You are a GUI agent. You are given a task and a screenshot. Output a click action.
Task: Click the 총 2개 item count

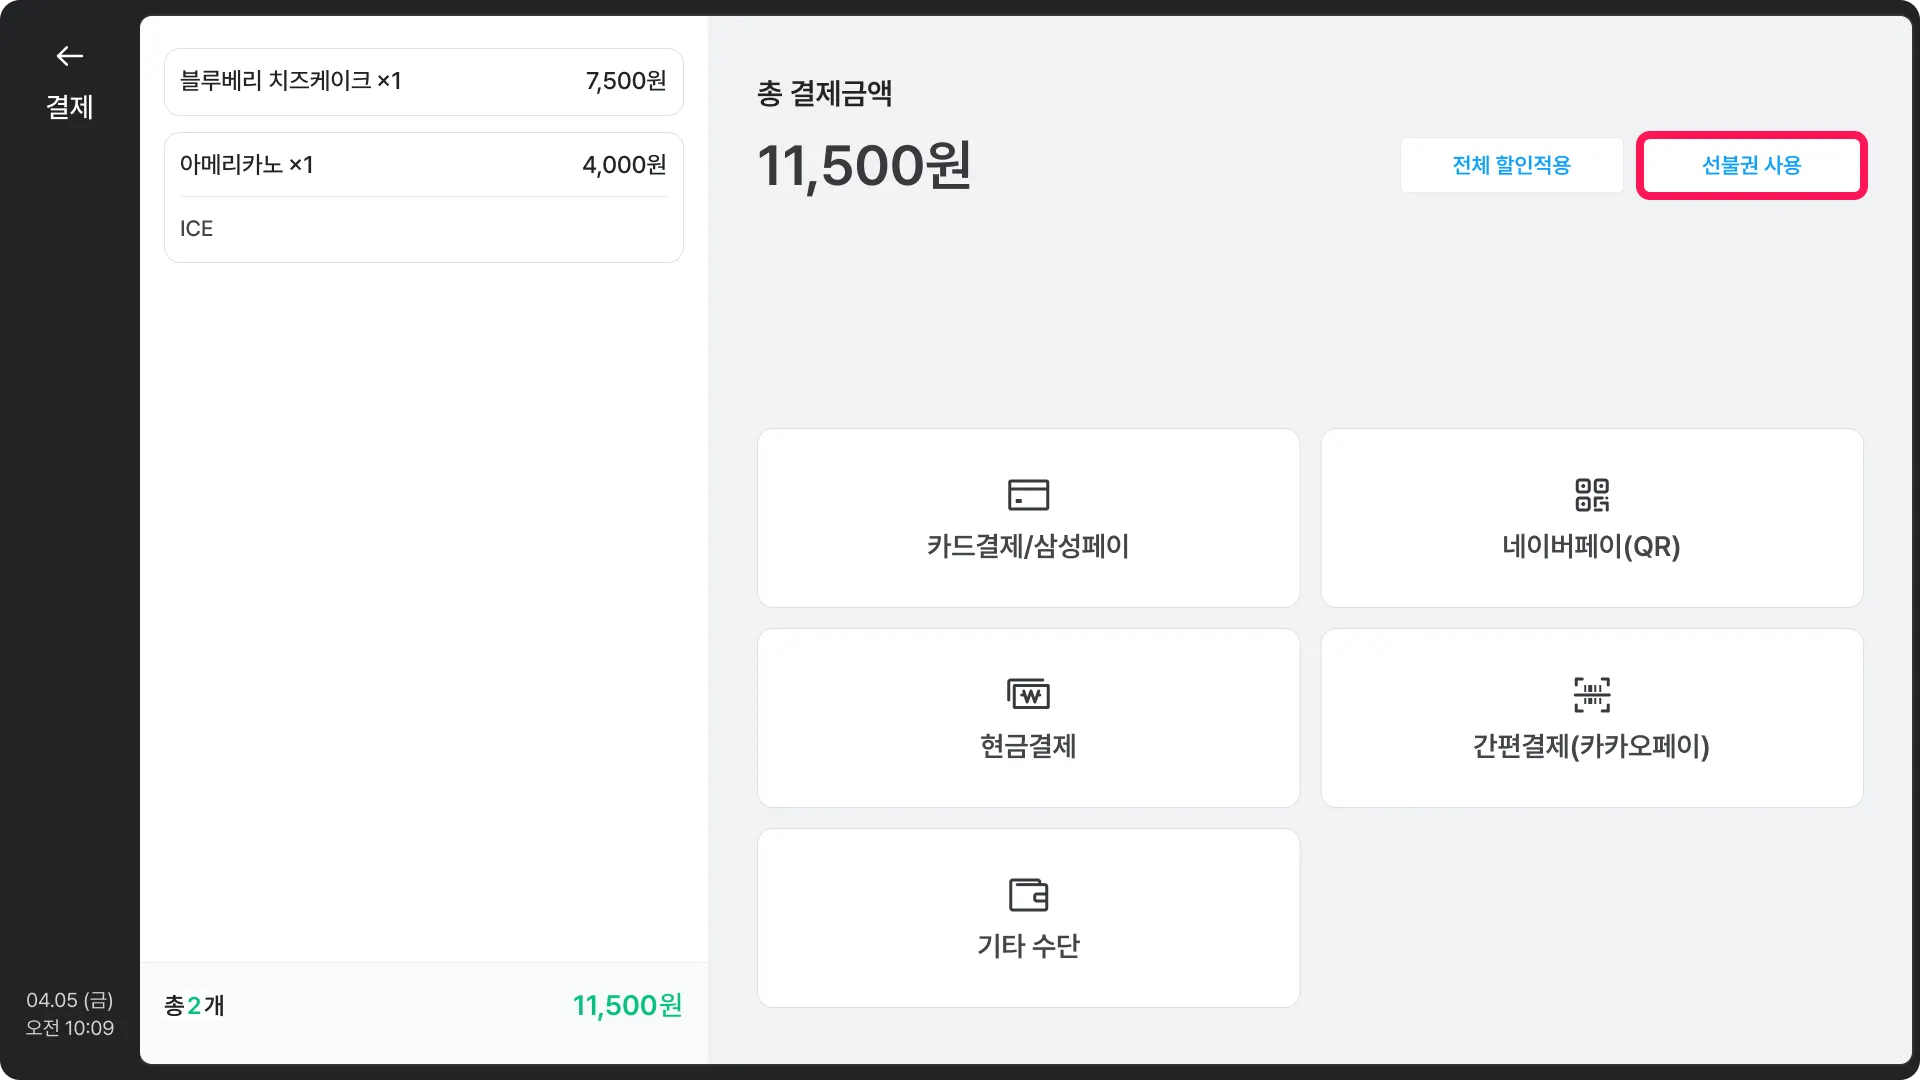click(194, 1005)
